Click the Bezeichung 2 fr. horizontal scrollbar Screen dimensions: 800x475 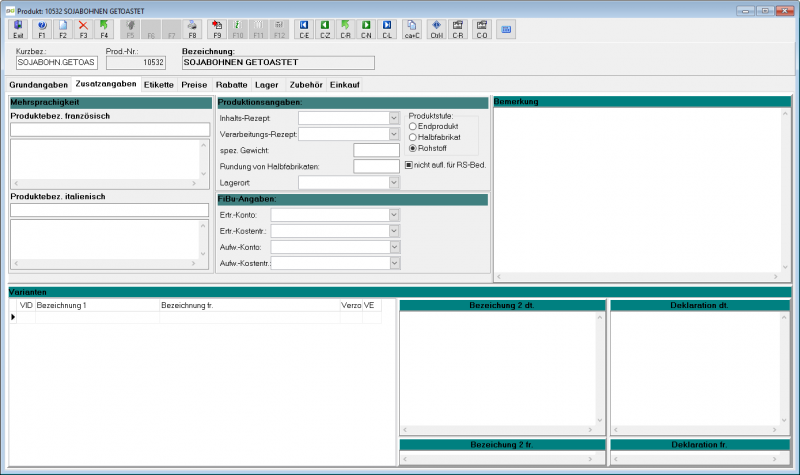497,459
